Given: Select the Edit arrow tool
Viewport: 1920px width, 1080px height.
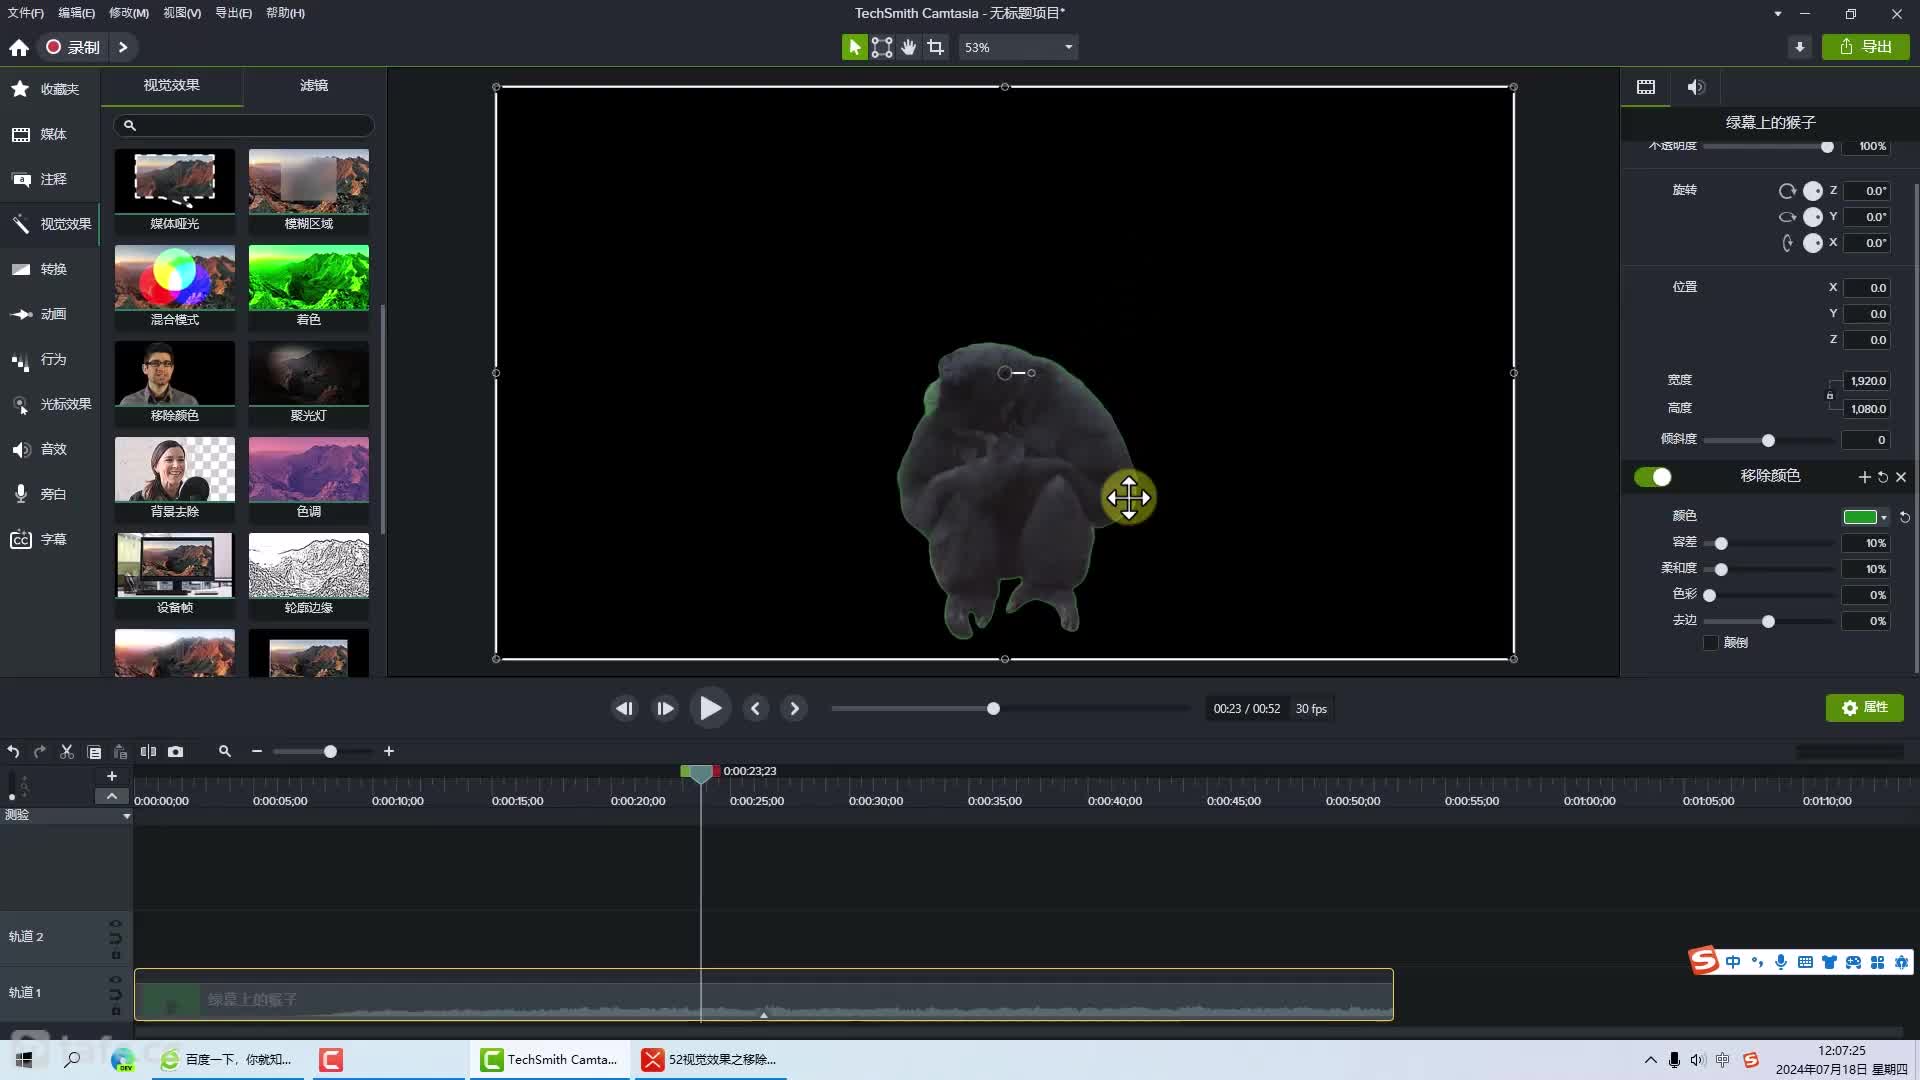Looking at the screenshot, I should [854, 47].
